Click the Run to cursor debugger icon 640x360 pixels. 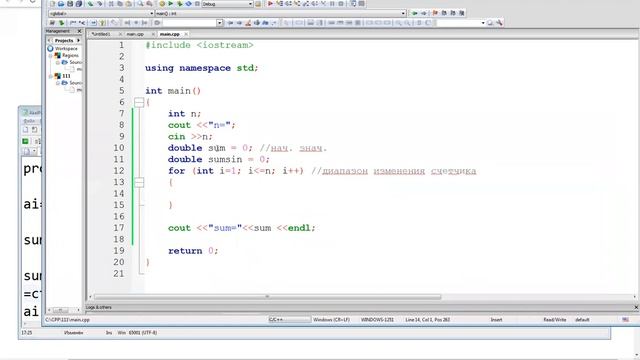[x=279, y=4]
